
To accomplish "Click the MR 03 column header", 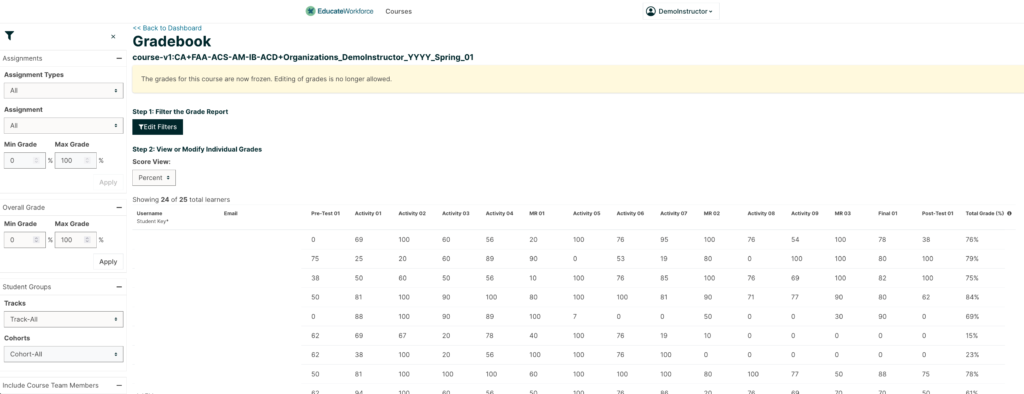I will (842, 213).
